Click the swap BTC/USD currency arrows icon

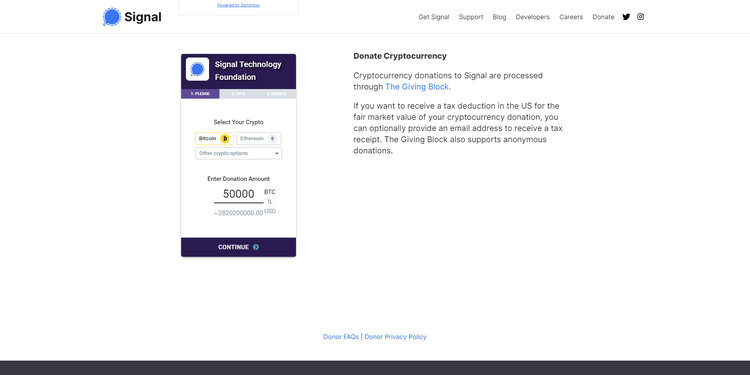(269, 201)
